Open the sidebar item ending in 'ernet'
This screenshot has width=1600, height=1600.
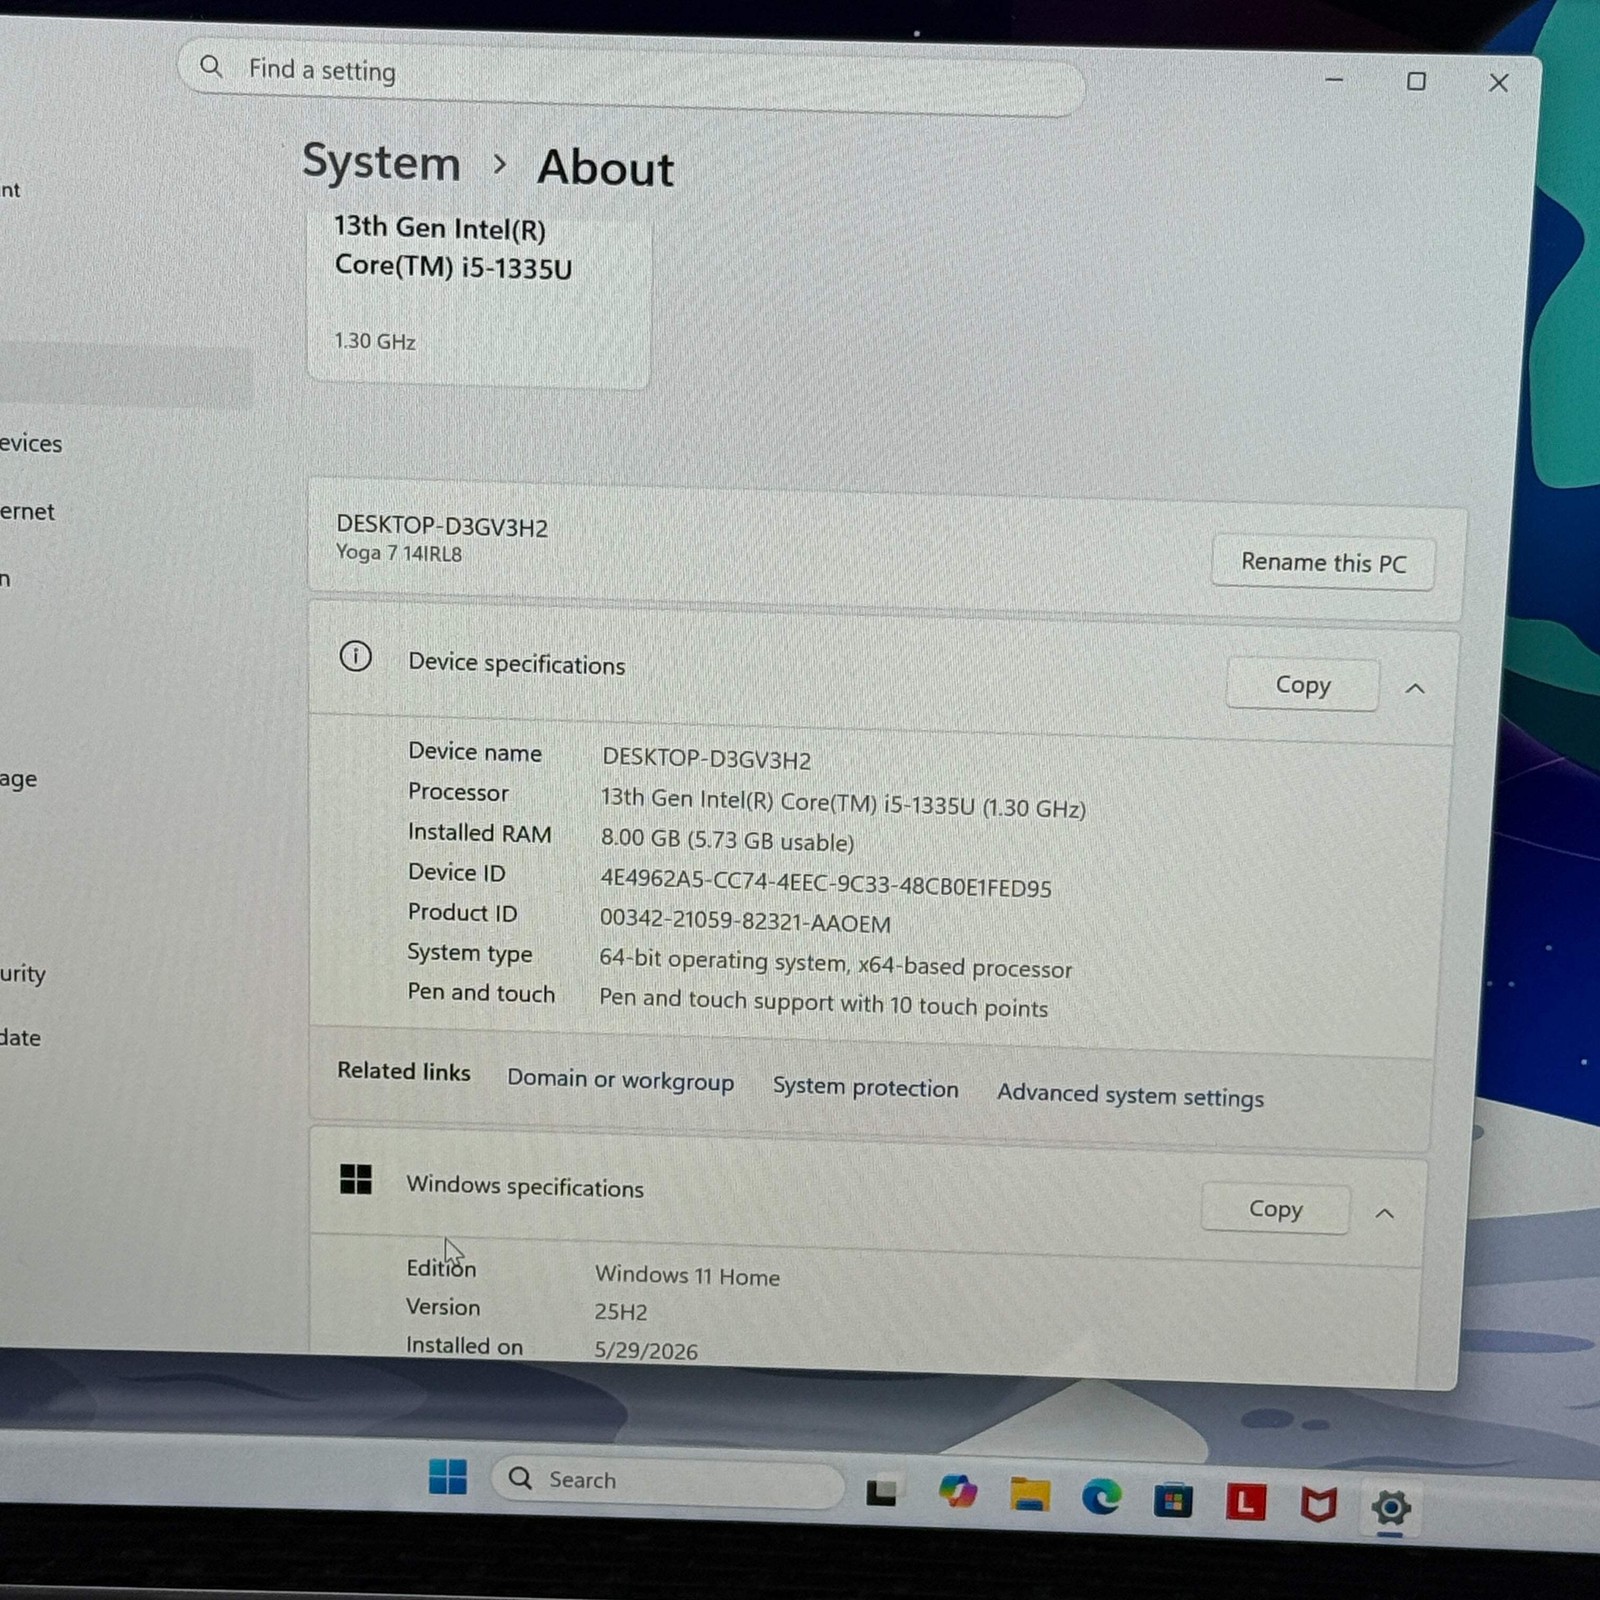tap(27, 511)
